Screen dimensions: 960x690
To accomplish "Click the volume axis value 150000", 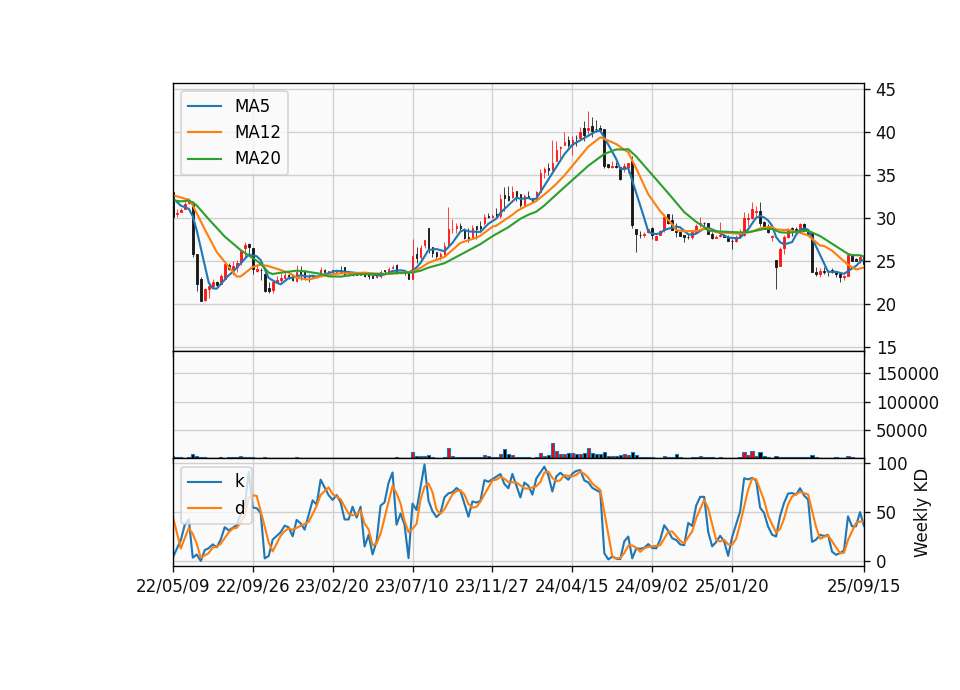I will [x=907, y=374].
